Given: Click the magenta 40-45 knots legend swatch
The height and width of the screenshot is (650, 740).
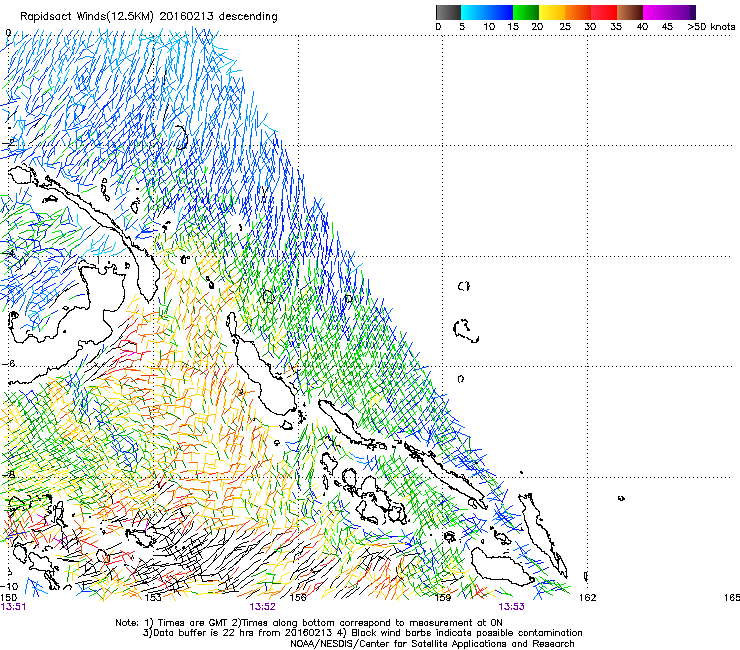Looking at the screenshot, I should click(x=656, y=12).
